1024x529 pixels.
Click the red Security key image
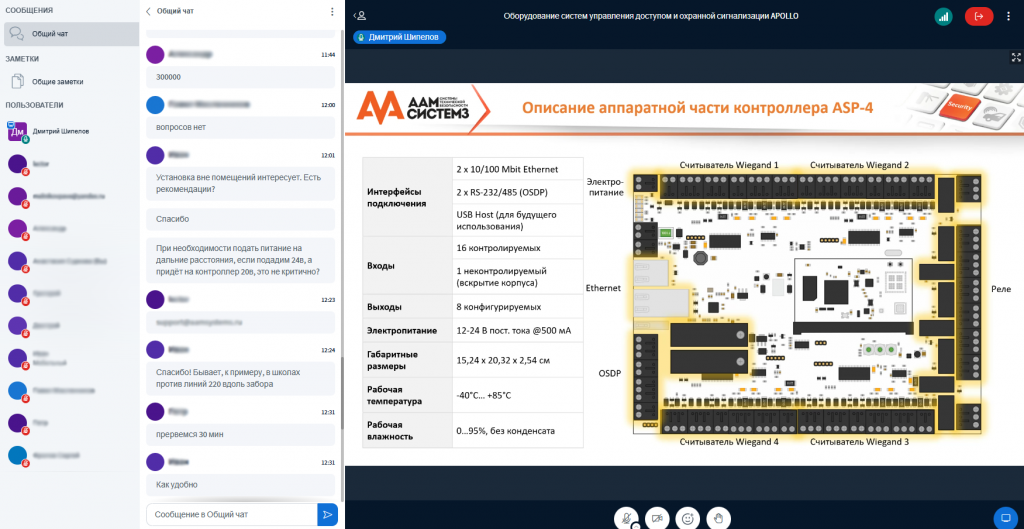[961, 108]
